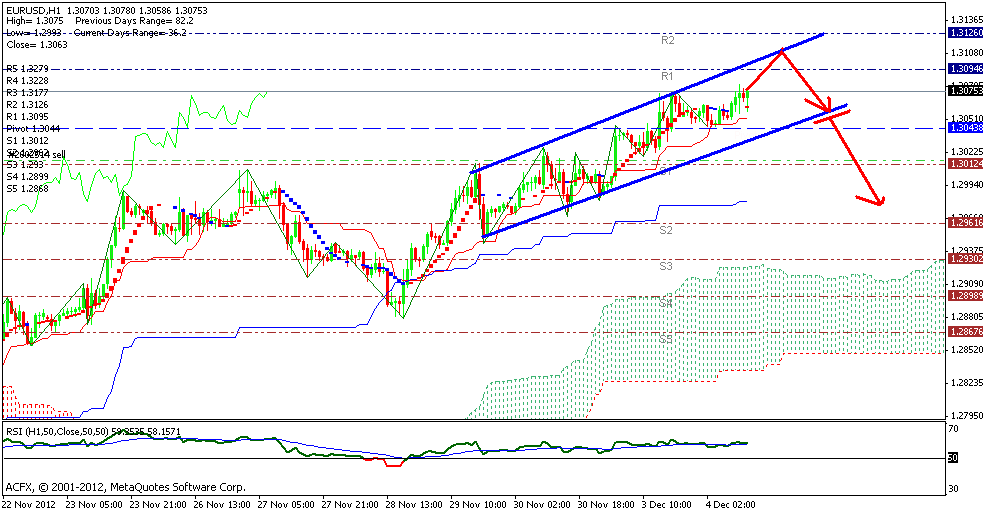This screenshot has width=983, height=512.
Task: Click the 1.31365 price axis value
Action: [966, 19]
